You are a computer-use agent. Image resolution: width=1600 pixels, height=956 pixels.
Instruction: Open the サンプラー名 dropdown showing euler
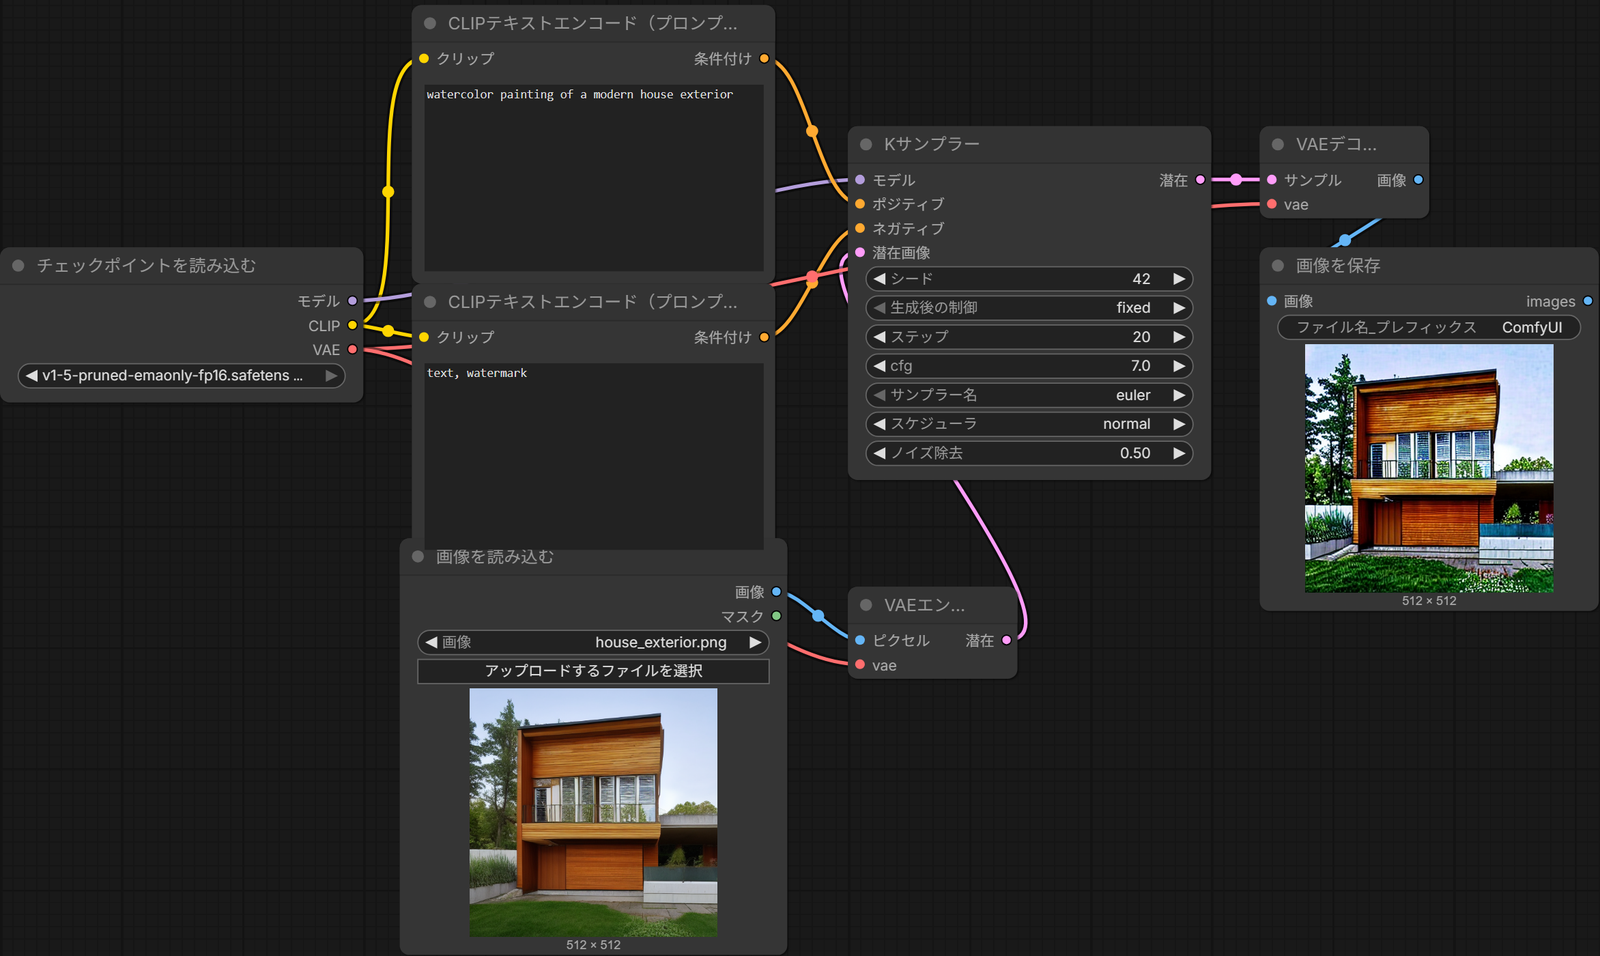(x=1029, y=395)
